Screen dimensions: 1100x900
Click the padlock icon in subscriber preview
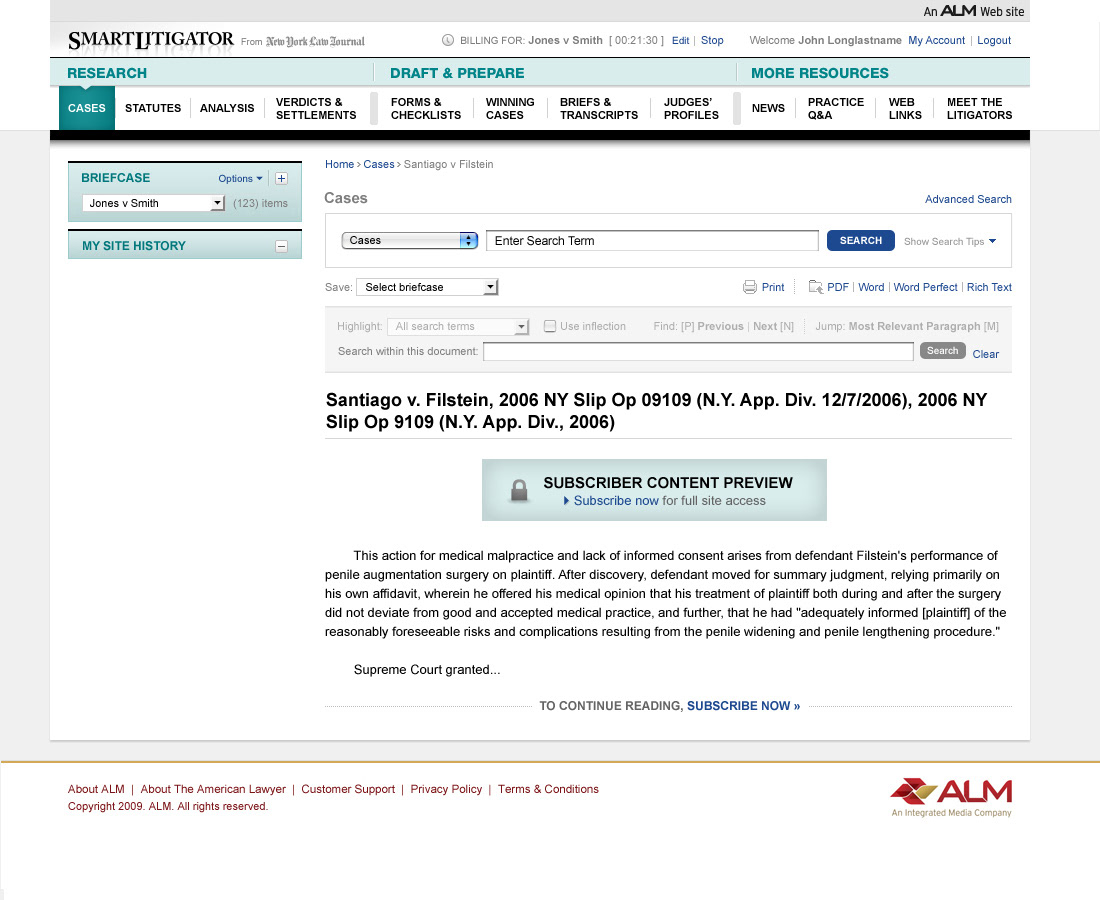(519, 490)
